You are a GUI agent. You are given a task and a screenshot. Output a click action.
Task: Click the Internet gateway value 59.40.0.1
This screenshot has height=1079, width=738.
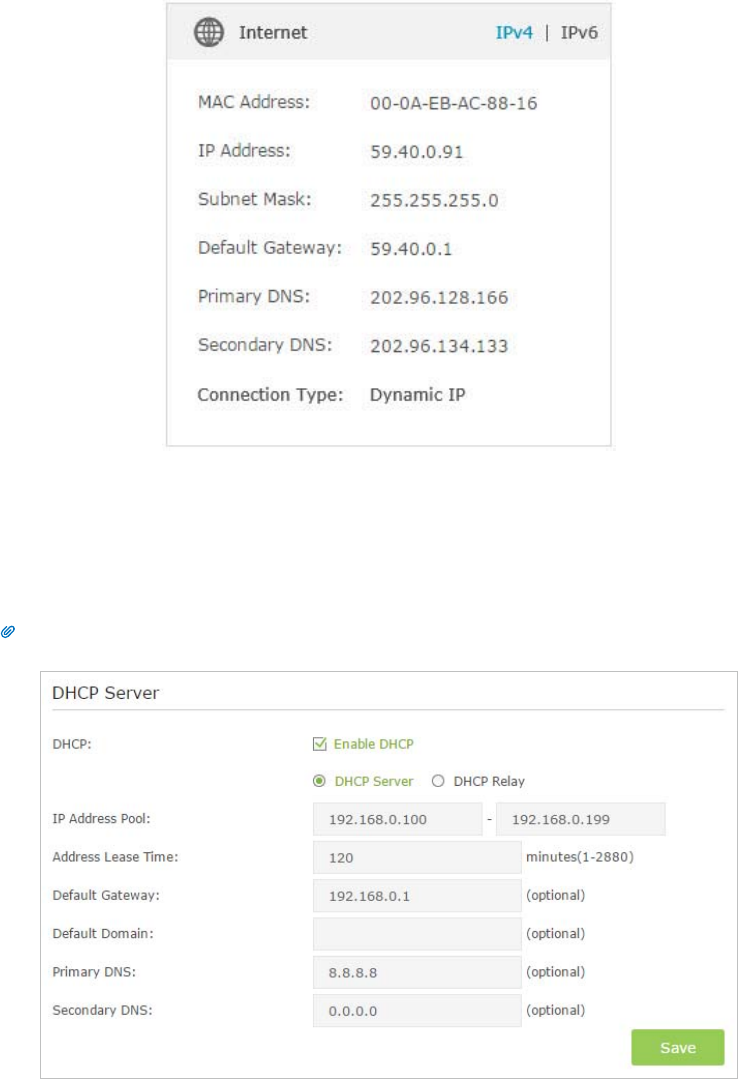click(x=411, y=248)
